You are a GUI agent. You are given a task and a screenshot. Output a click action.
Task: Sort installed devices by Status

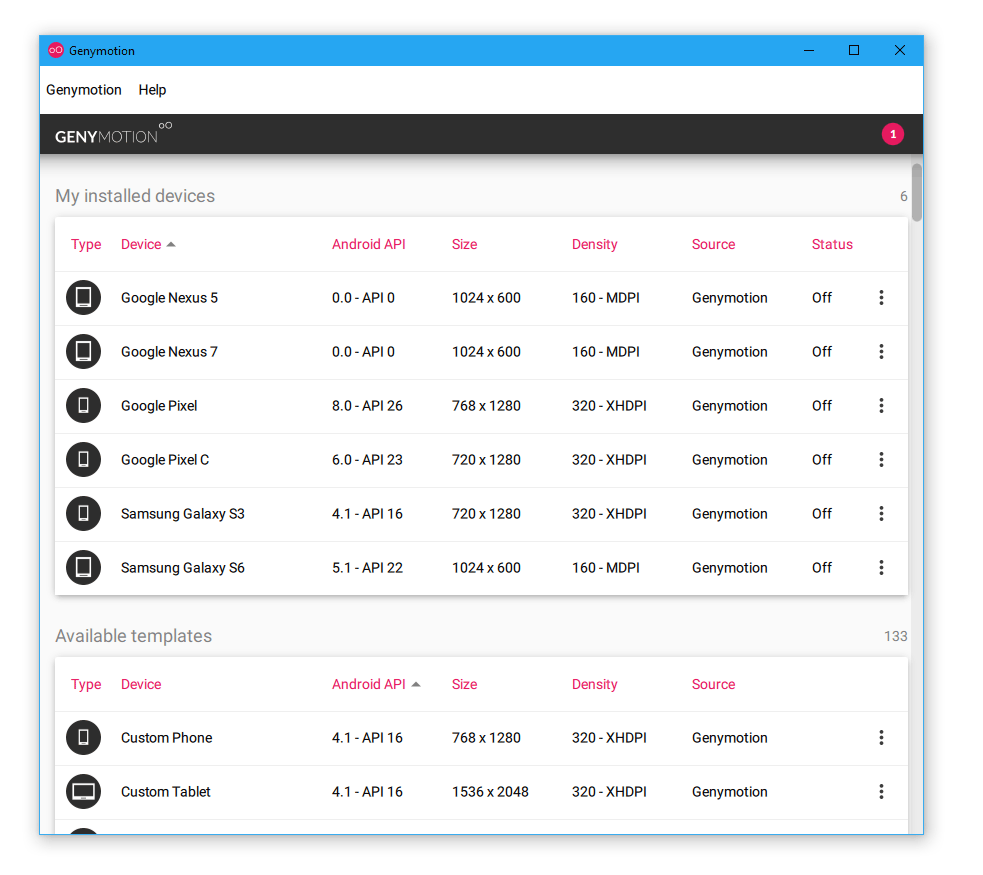[832, 244]
